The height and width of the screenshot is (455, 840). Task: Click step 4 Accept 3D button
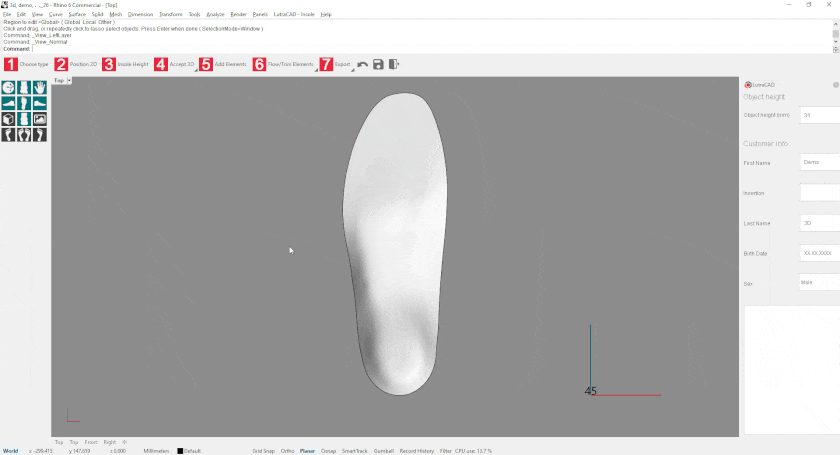(174, 64)
